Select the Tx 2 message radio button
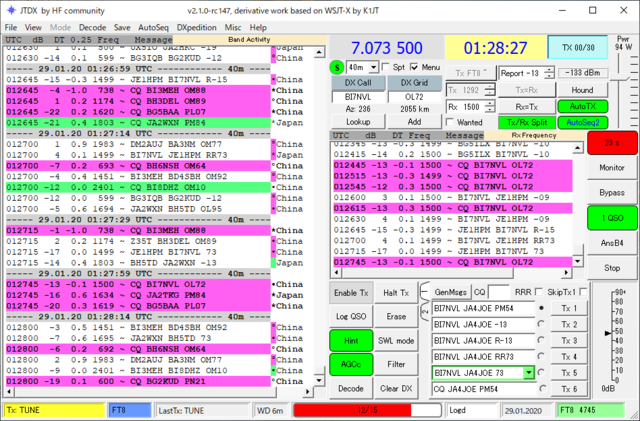 click(x=541, y=324)
